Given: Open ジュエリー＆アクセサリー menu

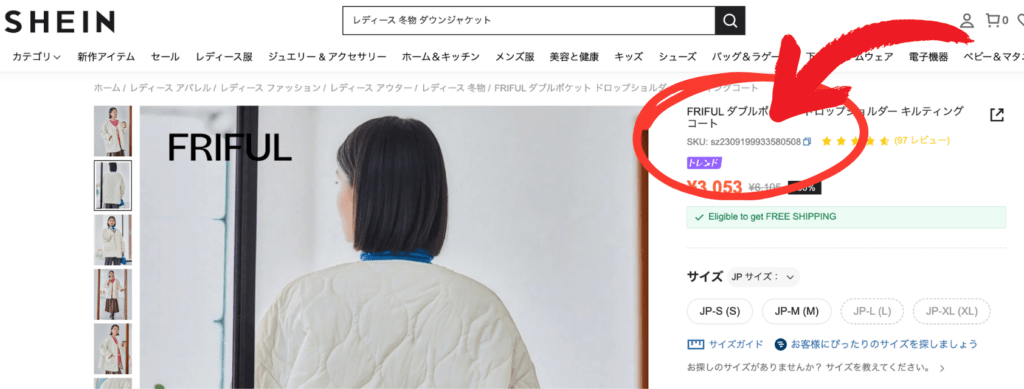Looking at the screenshot, I should tap(327, 57).
